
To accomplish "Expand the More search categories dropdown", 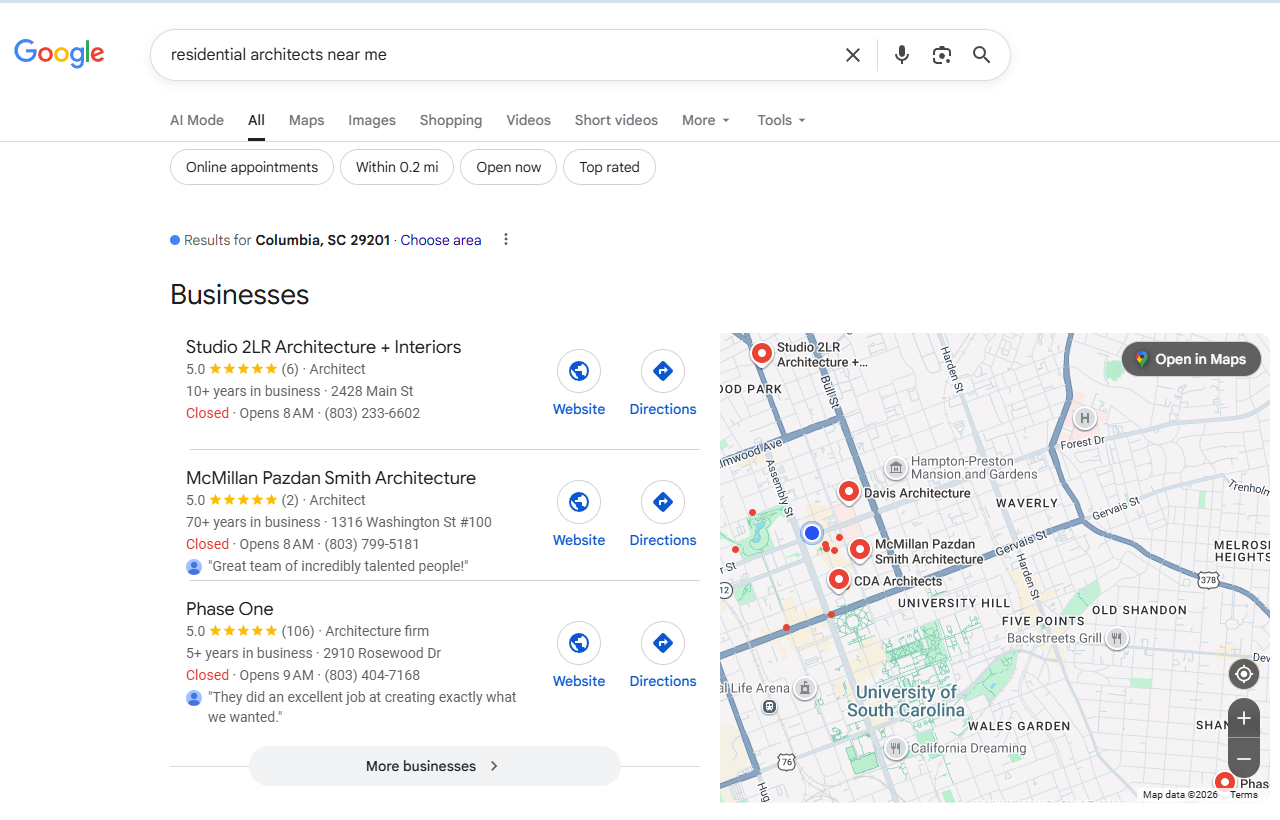I will [706, 120].
